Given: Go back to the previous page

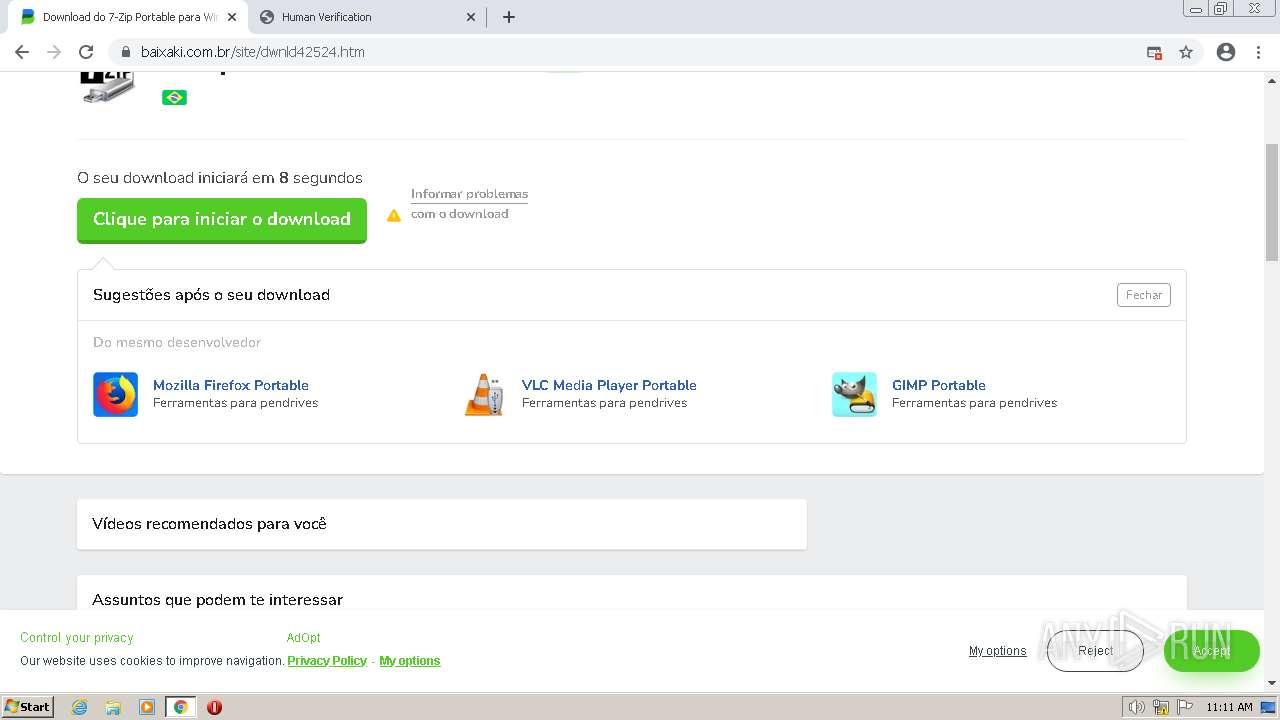Looking at the screenshot, I should [x=22, y=52].
